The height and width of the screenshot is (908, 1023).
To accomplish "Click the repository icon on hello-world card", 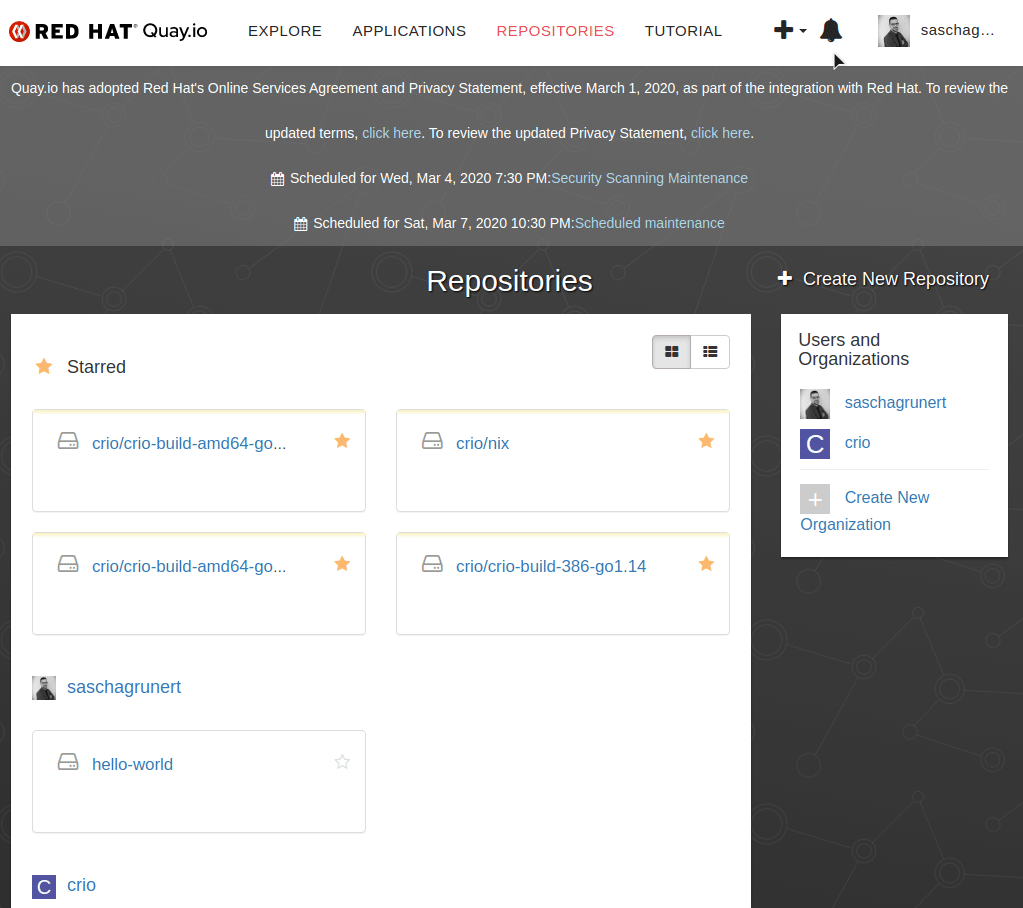I will [68, 761].
